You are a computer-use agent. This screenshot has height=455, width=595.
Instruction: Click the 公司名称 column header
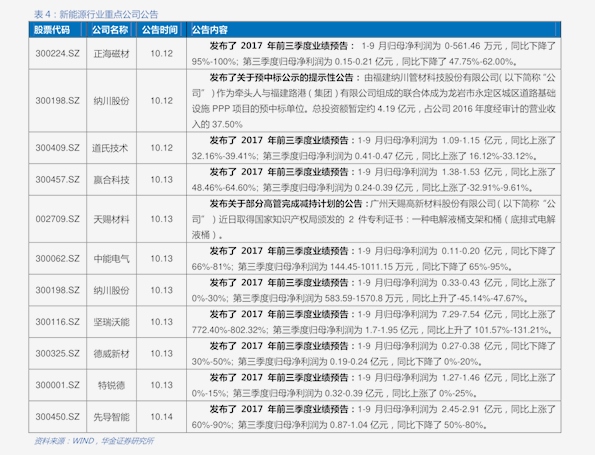[x=110, y=30]
